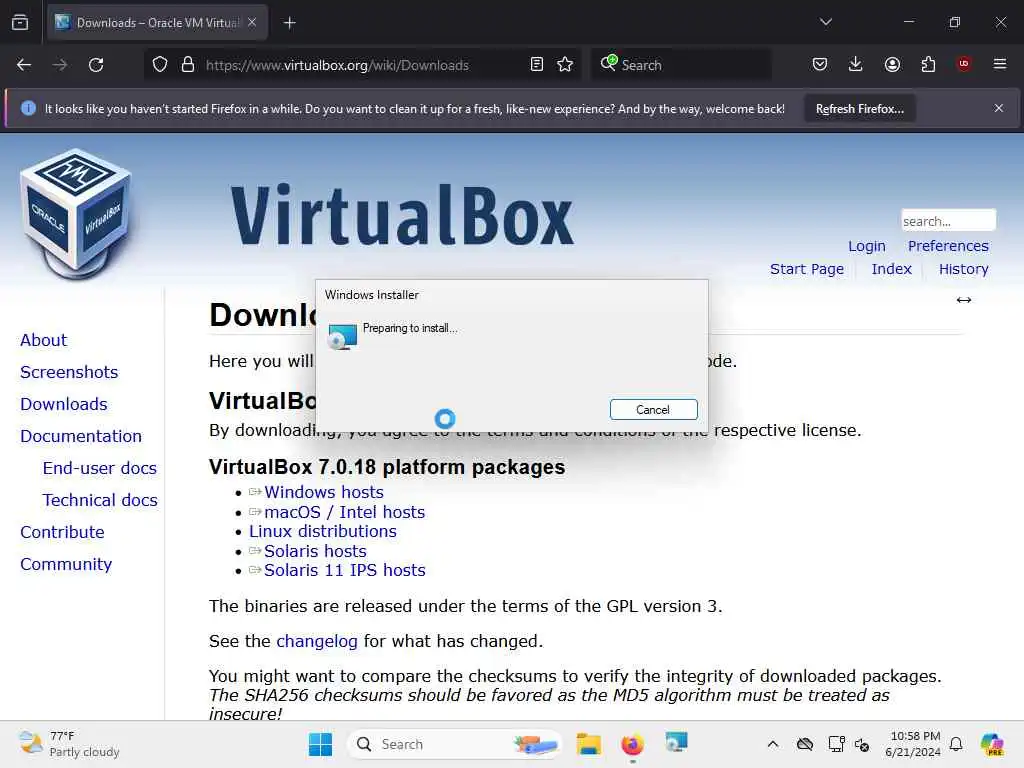Reload the page with the refresh icon
The height and width of the screenshot is (768, 1024).
point(96,65)
